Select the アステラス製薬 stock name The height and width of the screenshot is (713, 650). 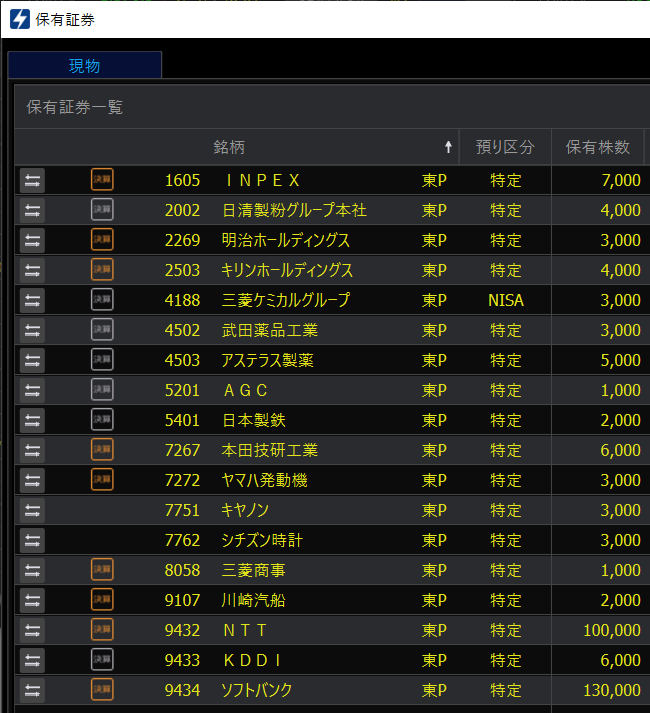(x=267, y=361)
